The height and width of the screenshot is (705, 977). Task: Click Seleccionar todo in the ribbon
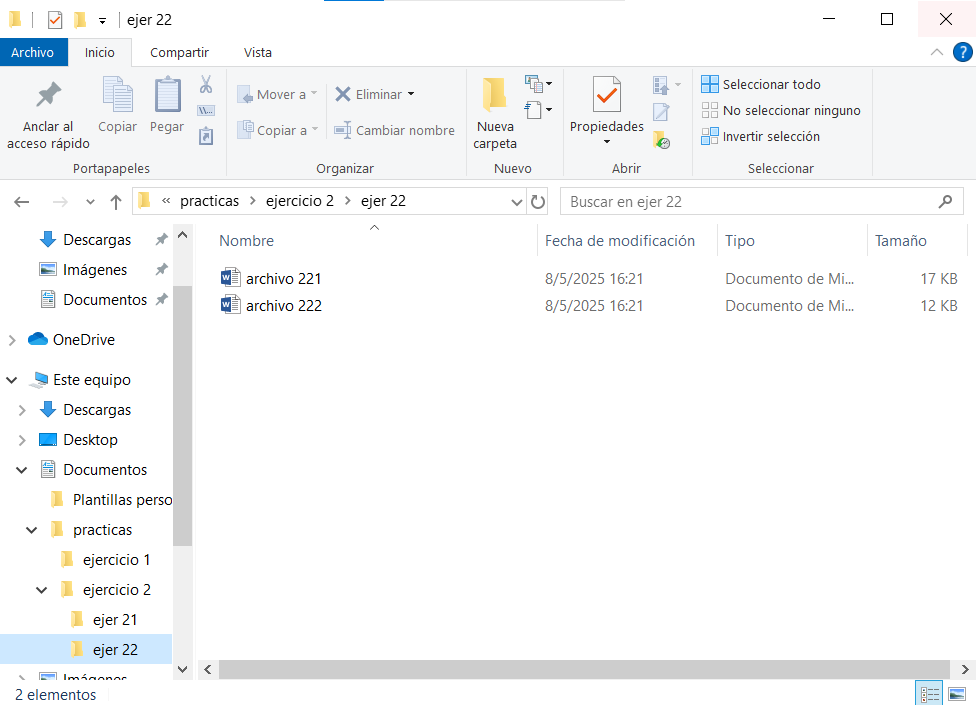761,84
